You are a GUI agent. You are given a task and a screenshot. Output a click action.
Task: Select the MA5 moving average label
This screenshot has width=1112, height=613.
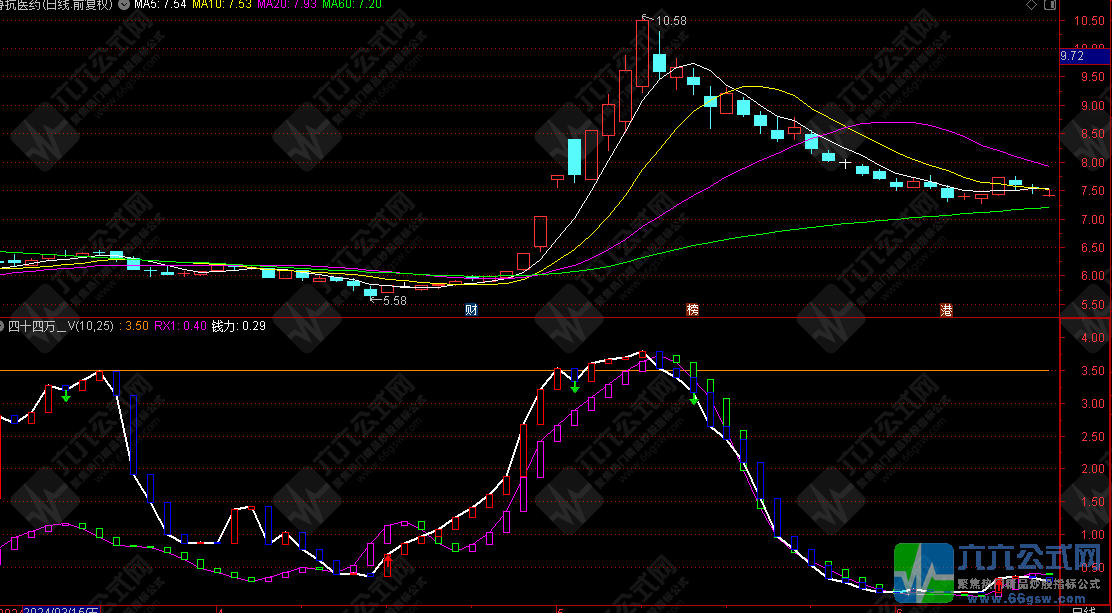tap(160, 6)
